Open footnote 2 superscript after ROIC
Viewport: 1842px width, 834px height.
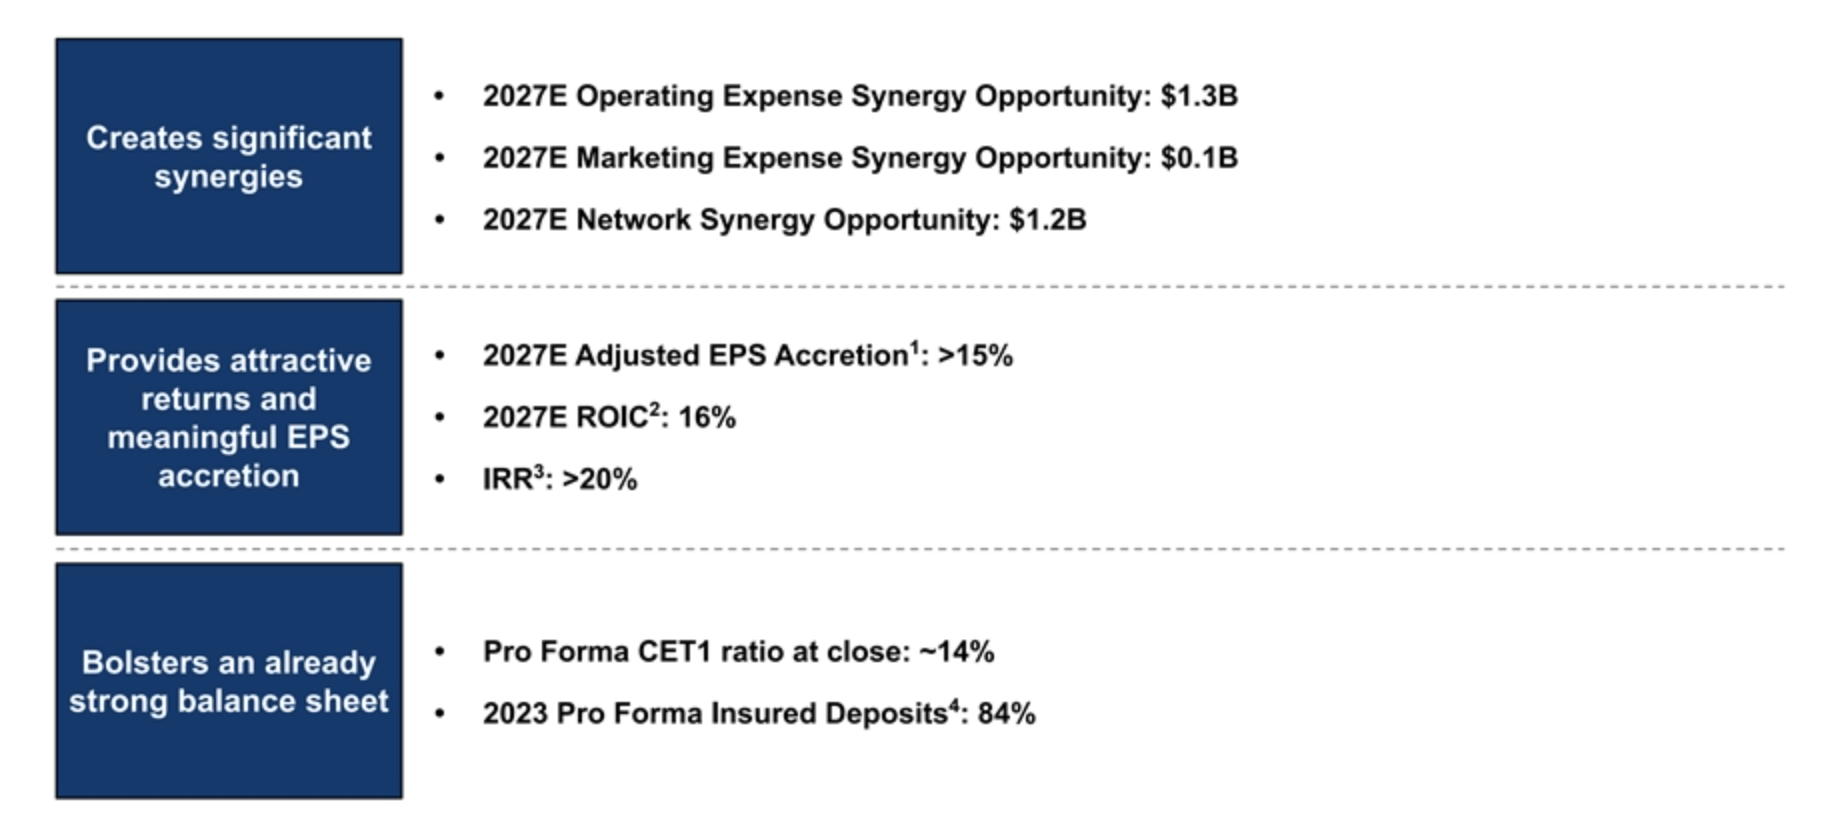click(655, 409)
